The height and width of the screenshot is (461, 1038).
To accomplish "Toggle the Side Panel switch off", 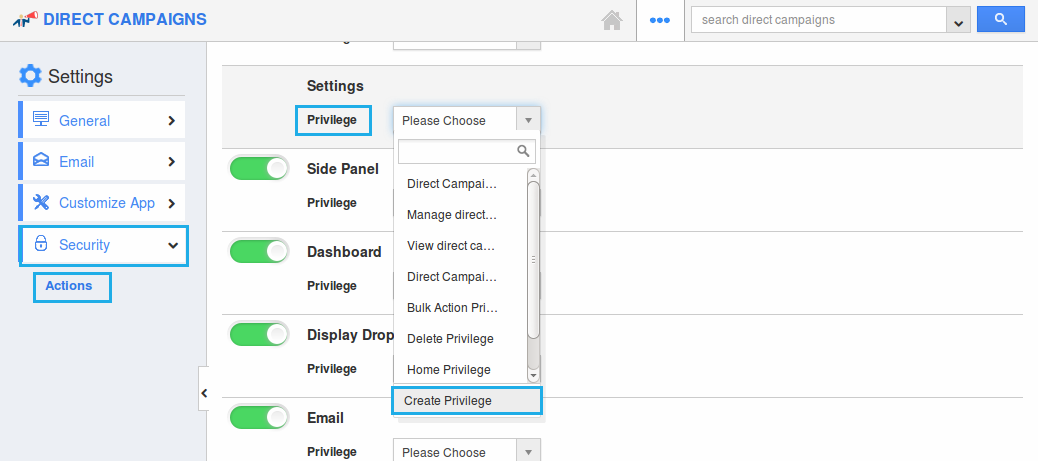I will pos(259,169).
